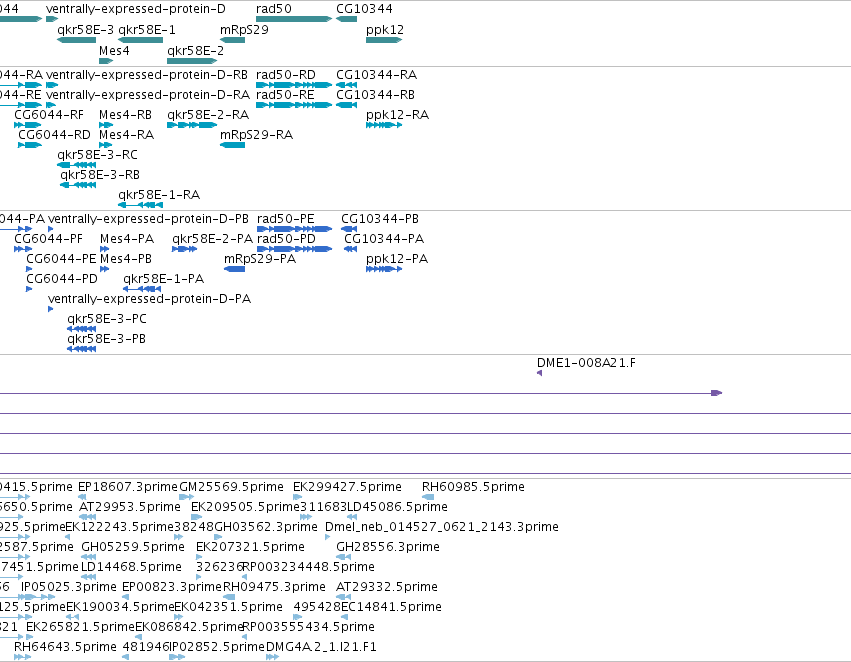Click ventrally-expressed-protein-D-PB protein label

coord(148,220)
